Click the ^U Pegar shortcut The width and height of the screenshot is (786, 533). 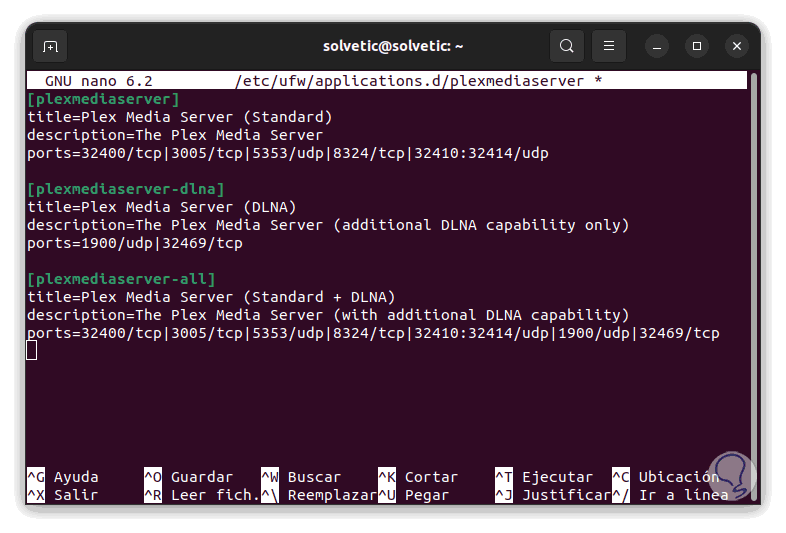click(x=414, y=494)
